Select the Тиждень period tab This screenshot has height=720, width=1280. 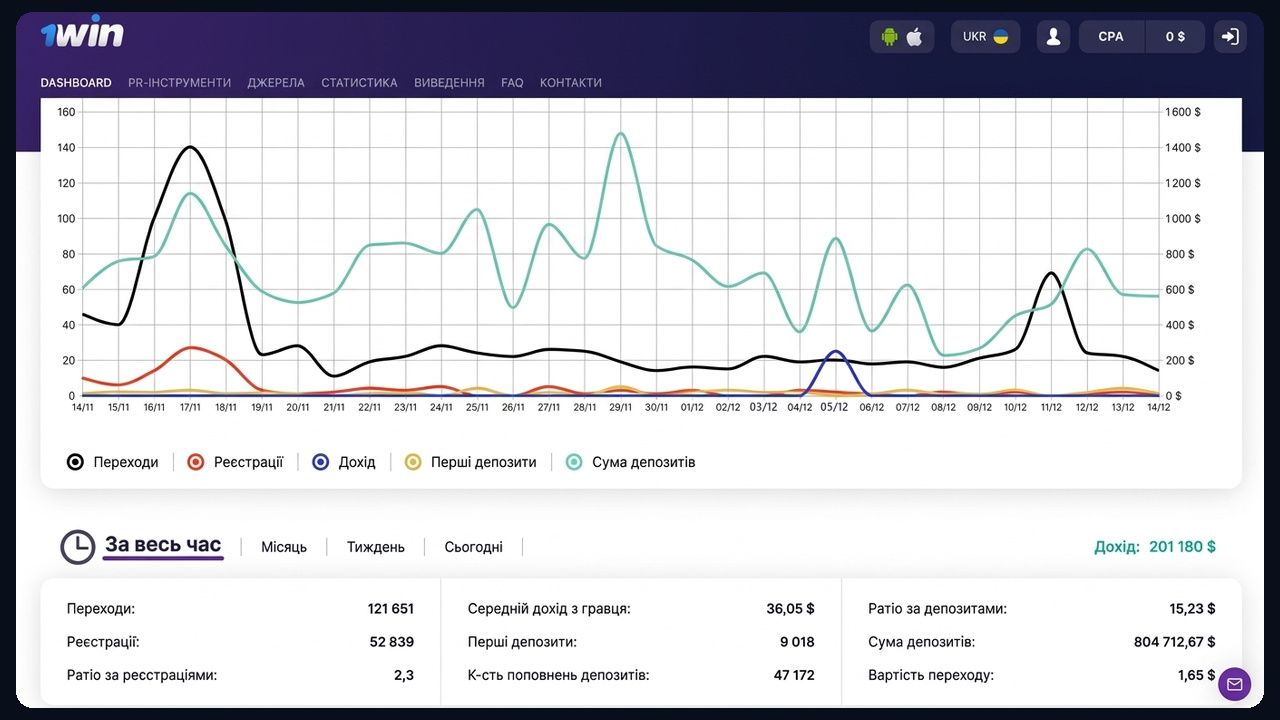pos(376,547)
